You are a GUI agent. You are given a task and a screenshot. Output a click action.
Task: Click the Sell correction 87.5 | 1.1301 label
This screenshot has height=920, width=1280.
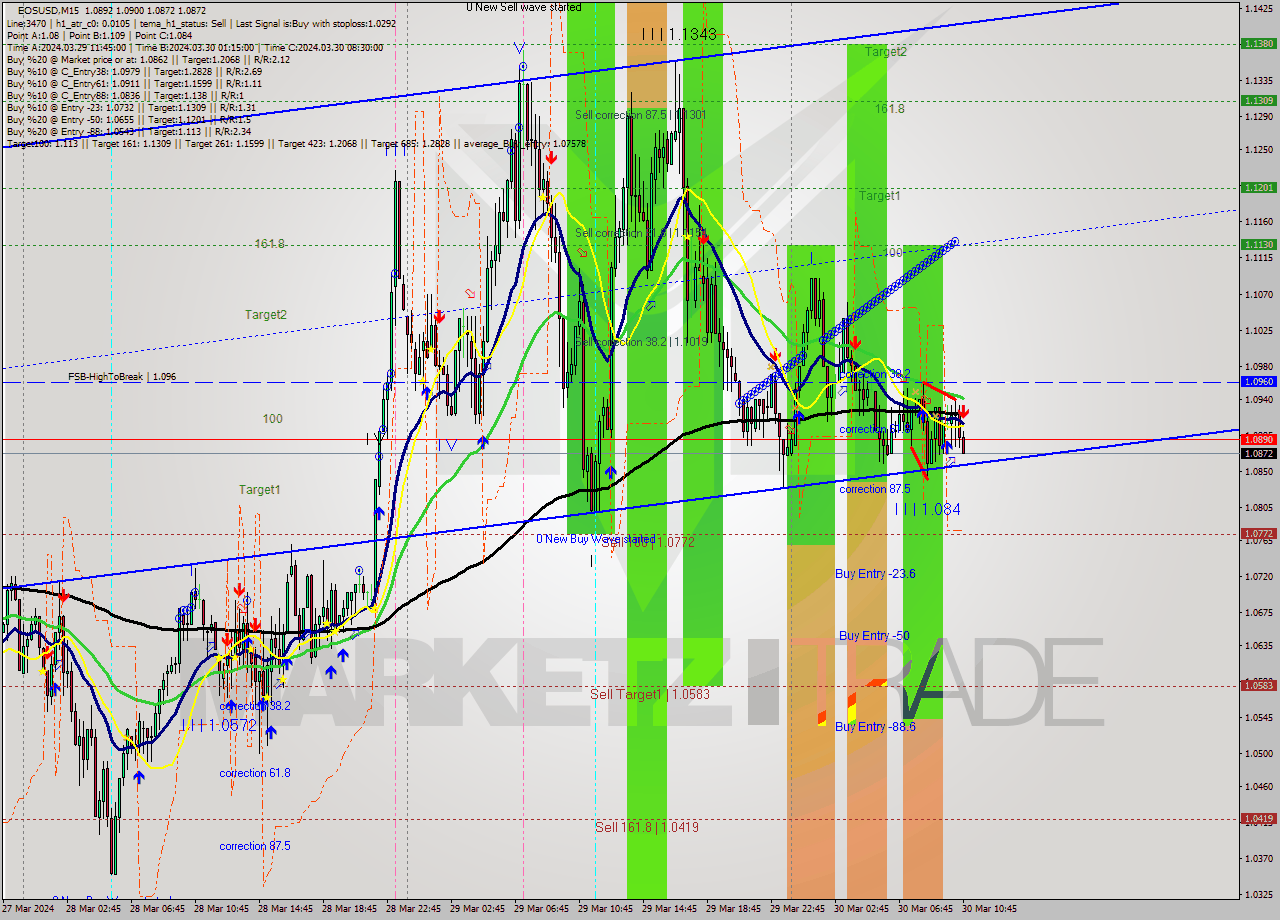pos(640,115)
